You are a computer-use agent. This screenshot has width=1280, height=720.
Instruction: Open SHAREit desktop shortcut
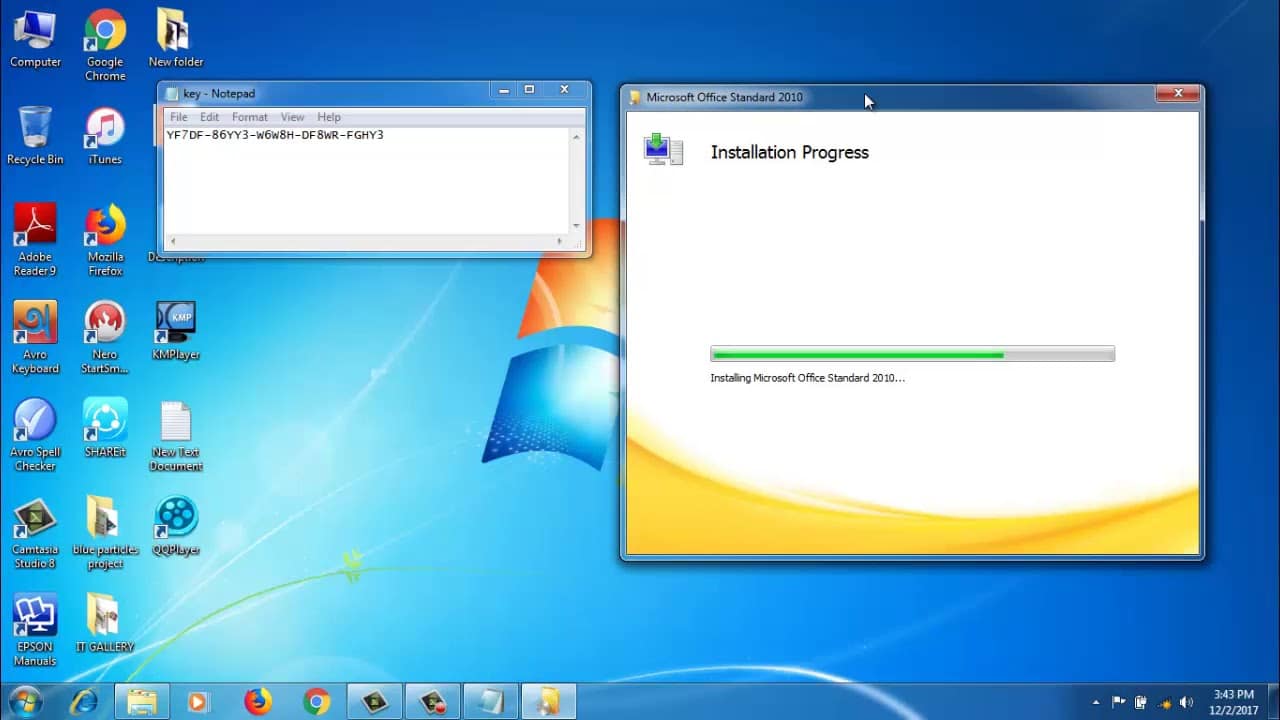(105, 428)
